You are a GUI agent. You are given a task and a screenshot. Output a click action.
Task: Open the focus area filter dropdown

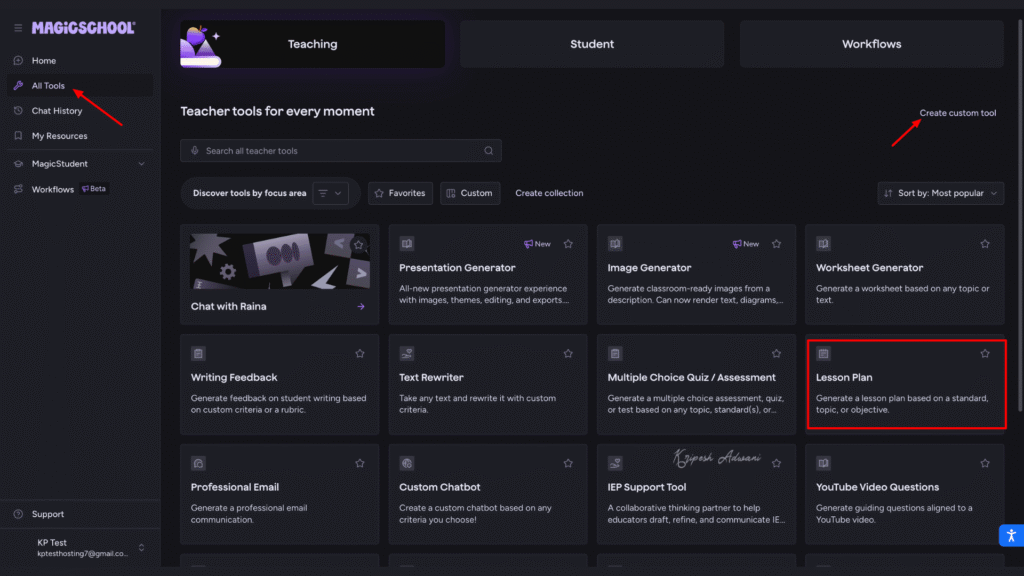[x=330, y=193]
